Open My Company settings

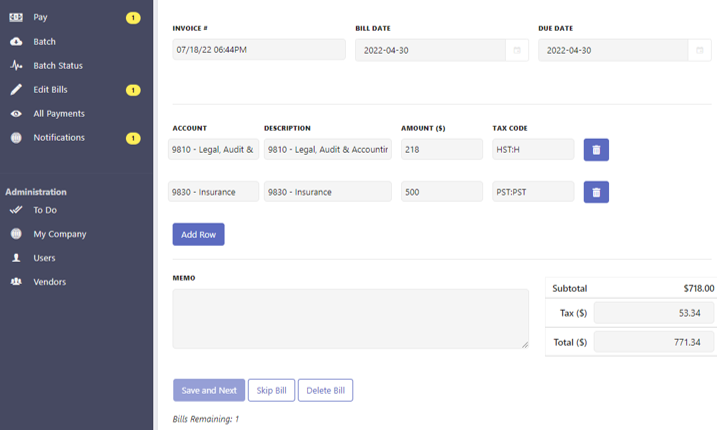59,234
